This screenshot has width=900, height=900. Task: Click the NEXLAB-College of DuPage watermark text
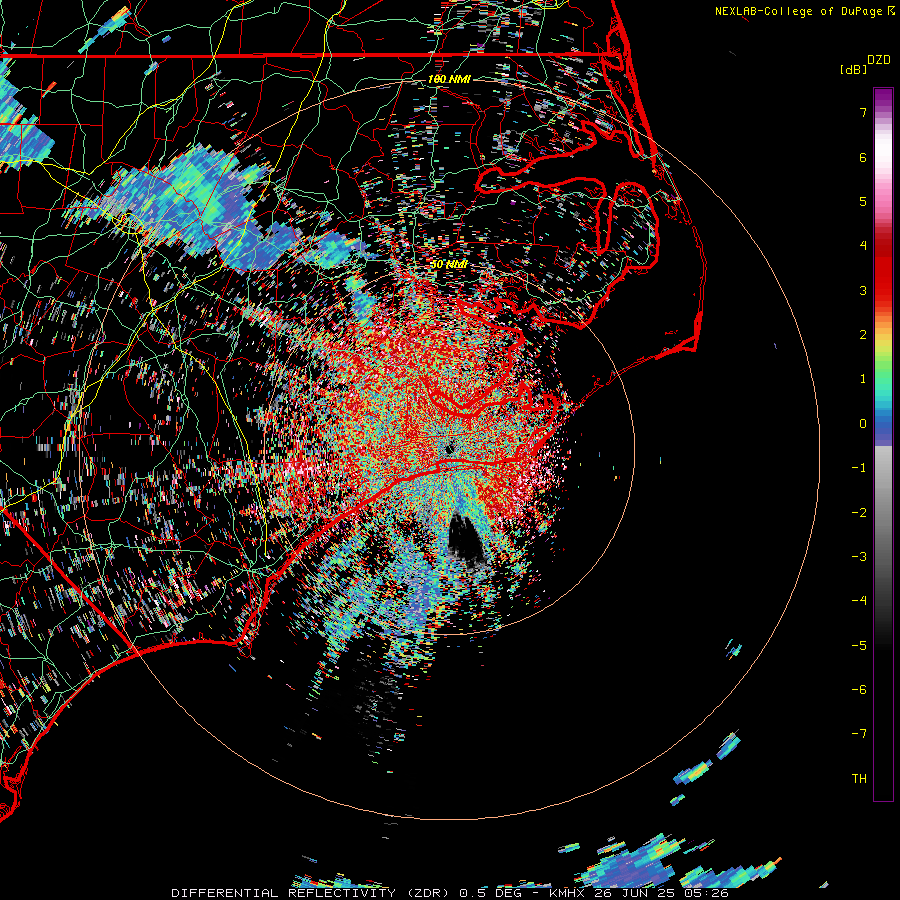pos(799,11)
